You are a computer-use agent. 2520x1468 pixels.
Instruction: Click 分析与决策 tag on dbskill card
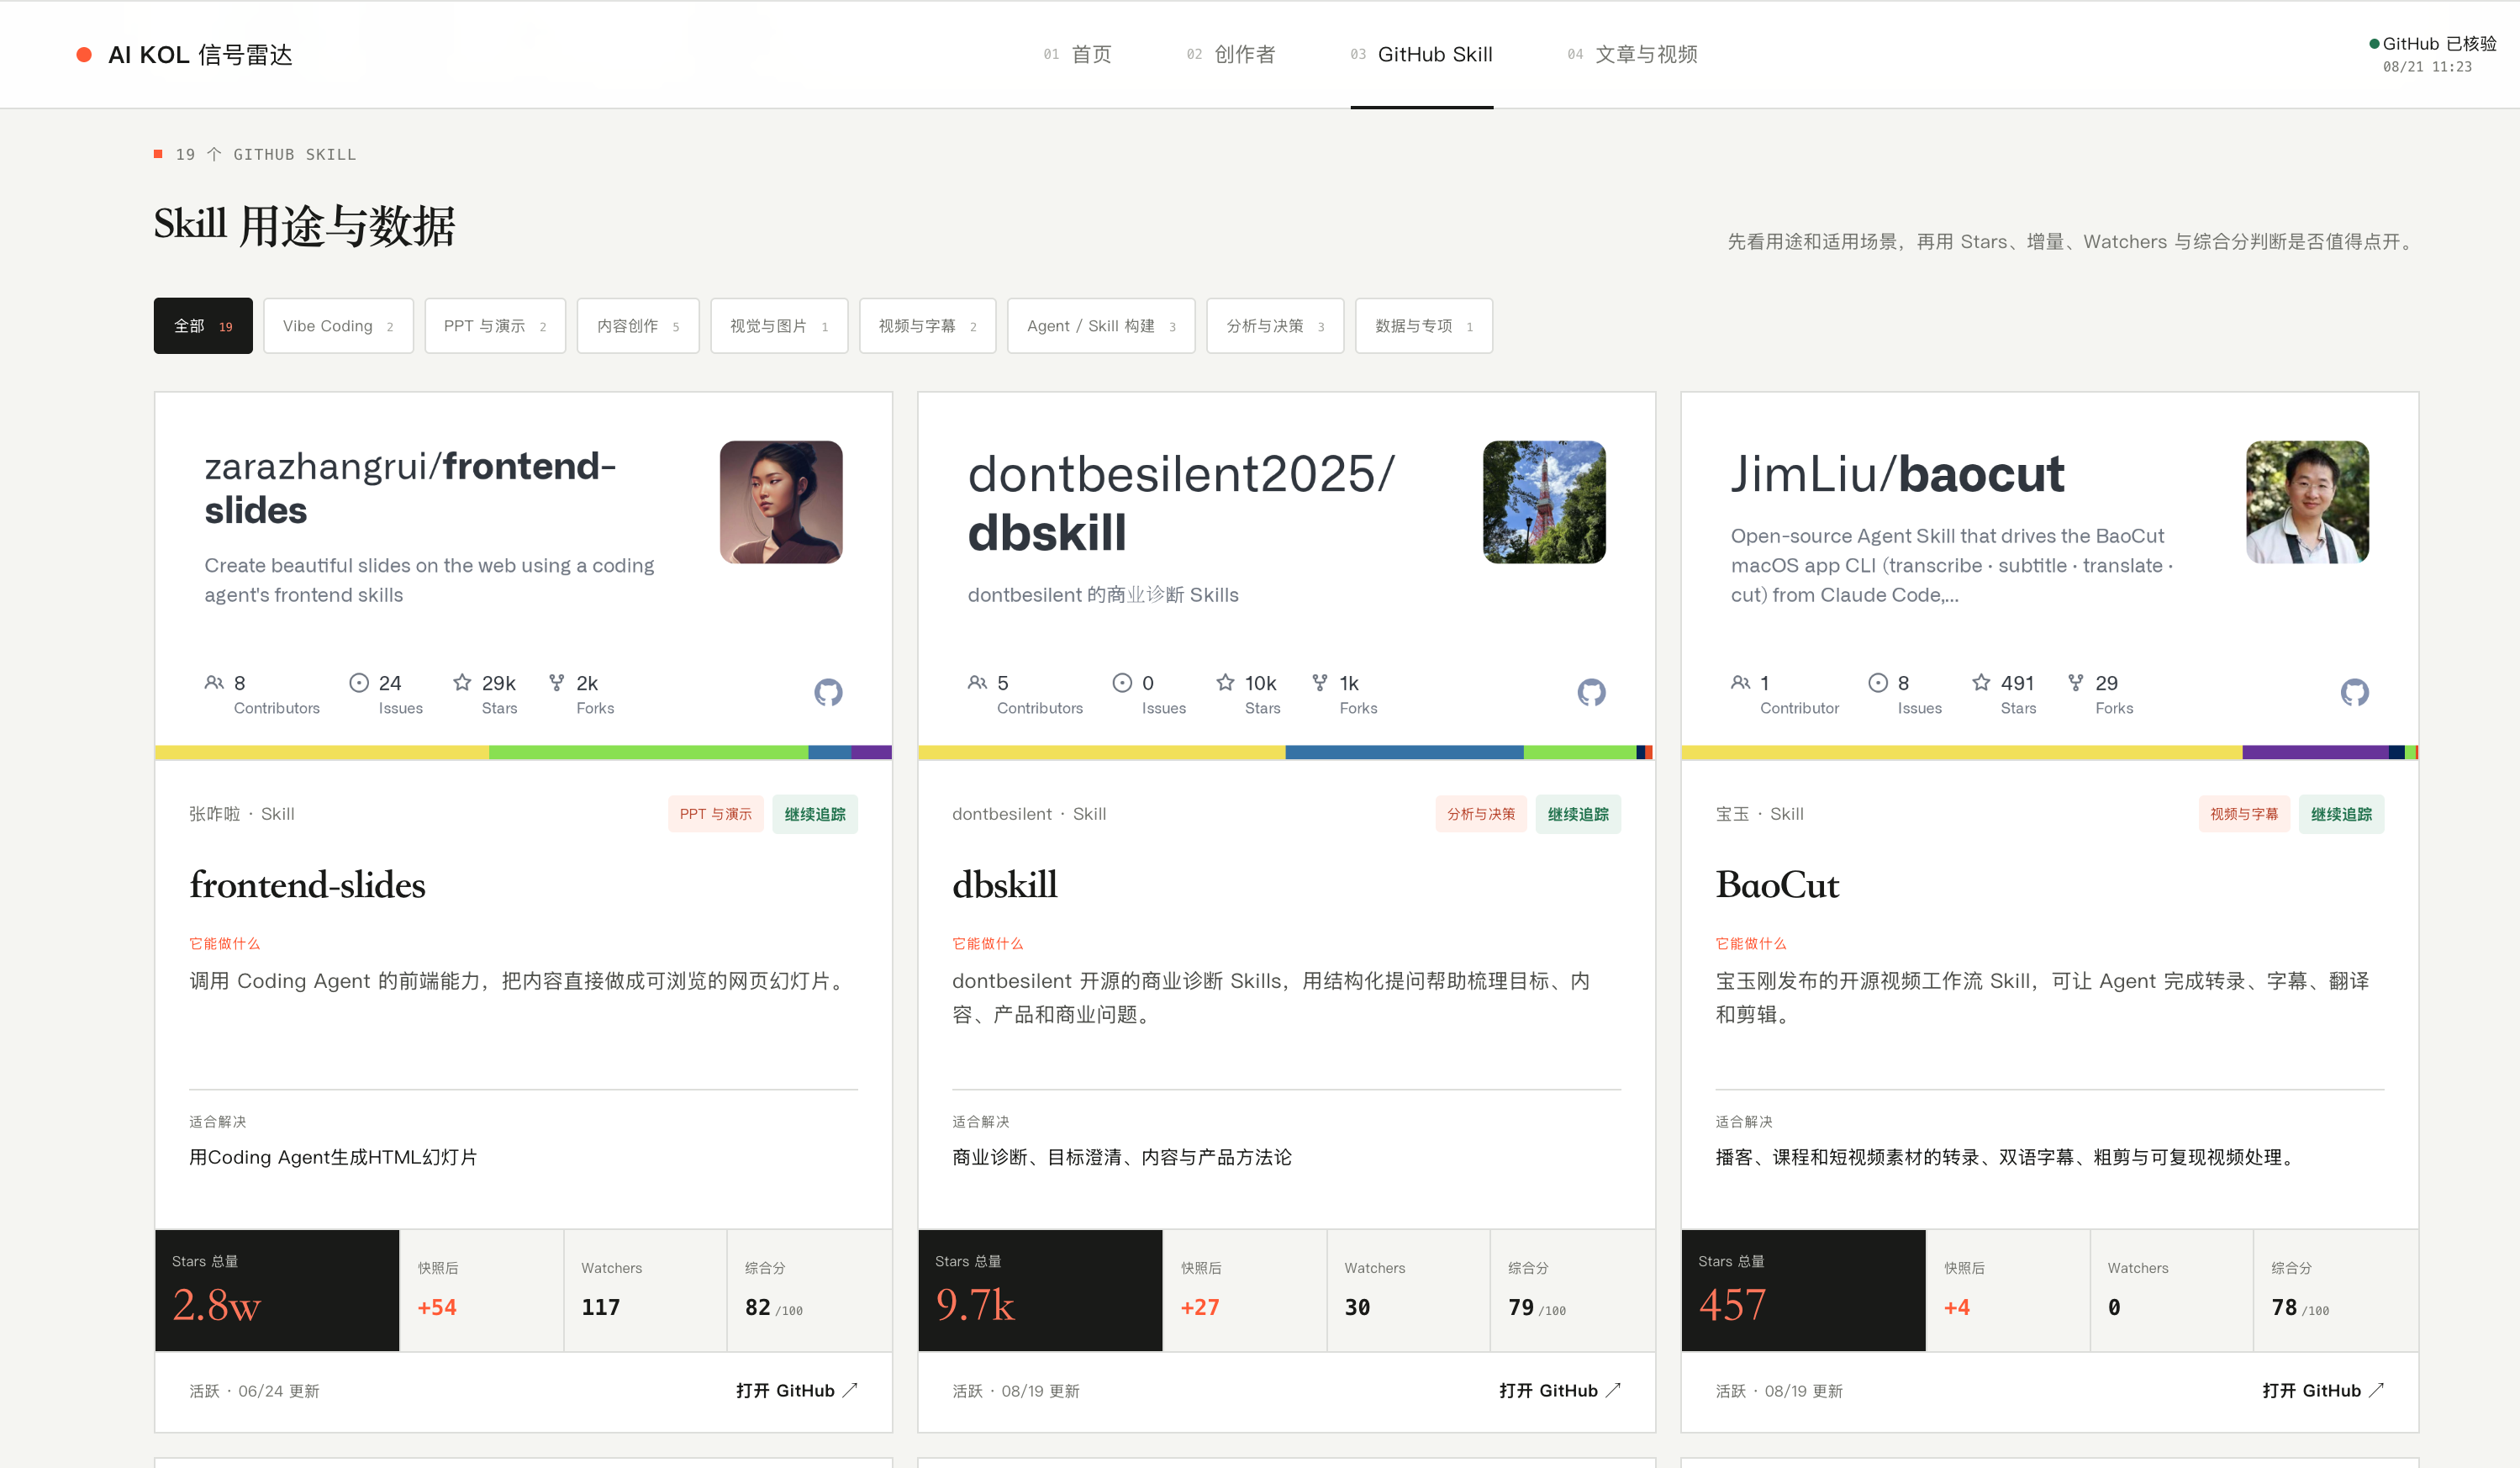click(1480, 814)
